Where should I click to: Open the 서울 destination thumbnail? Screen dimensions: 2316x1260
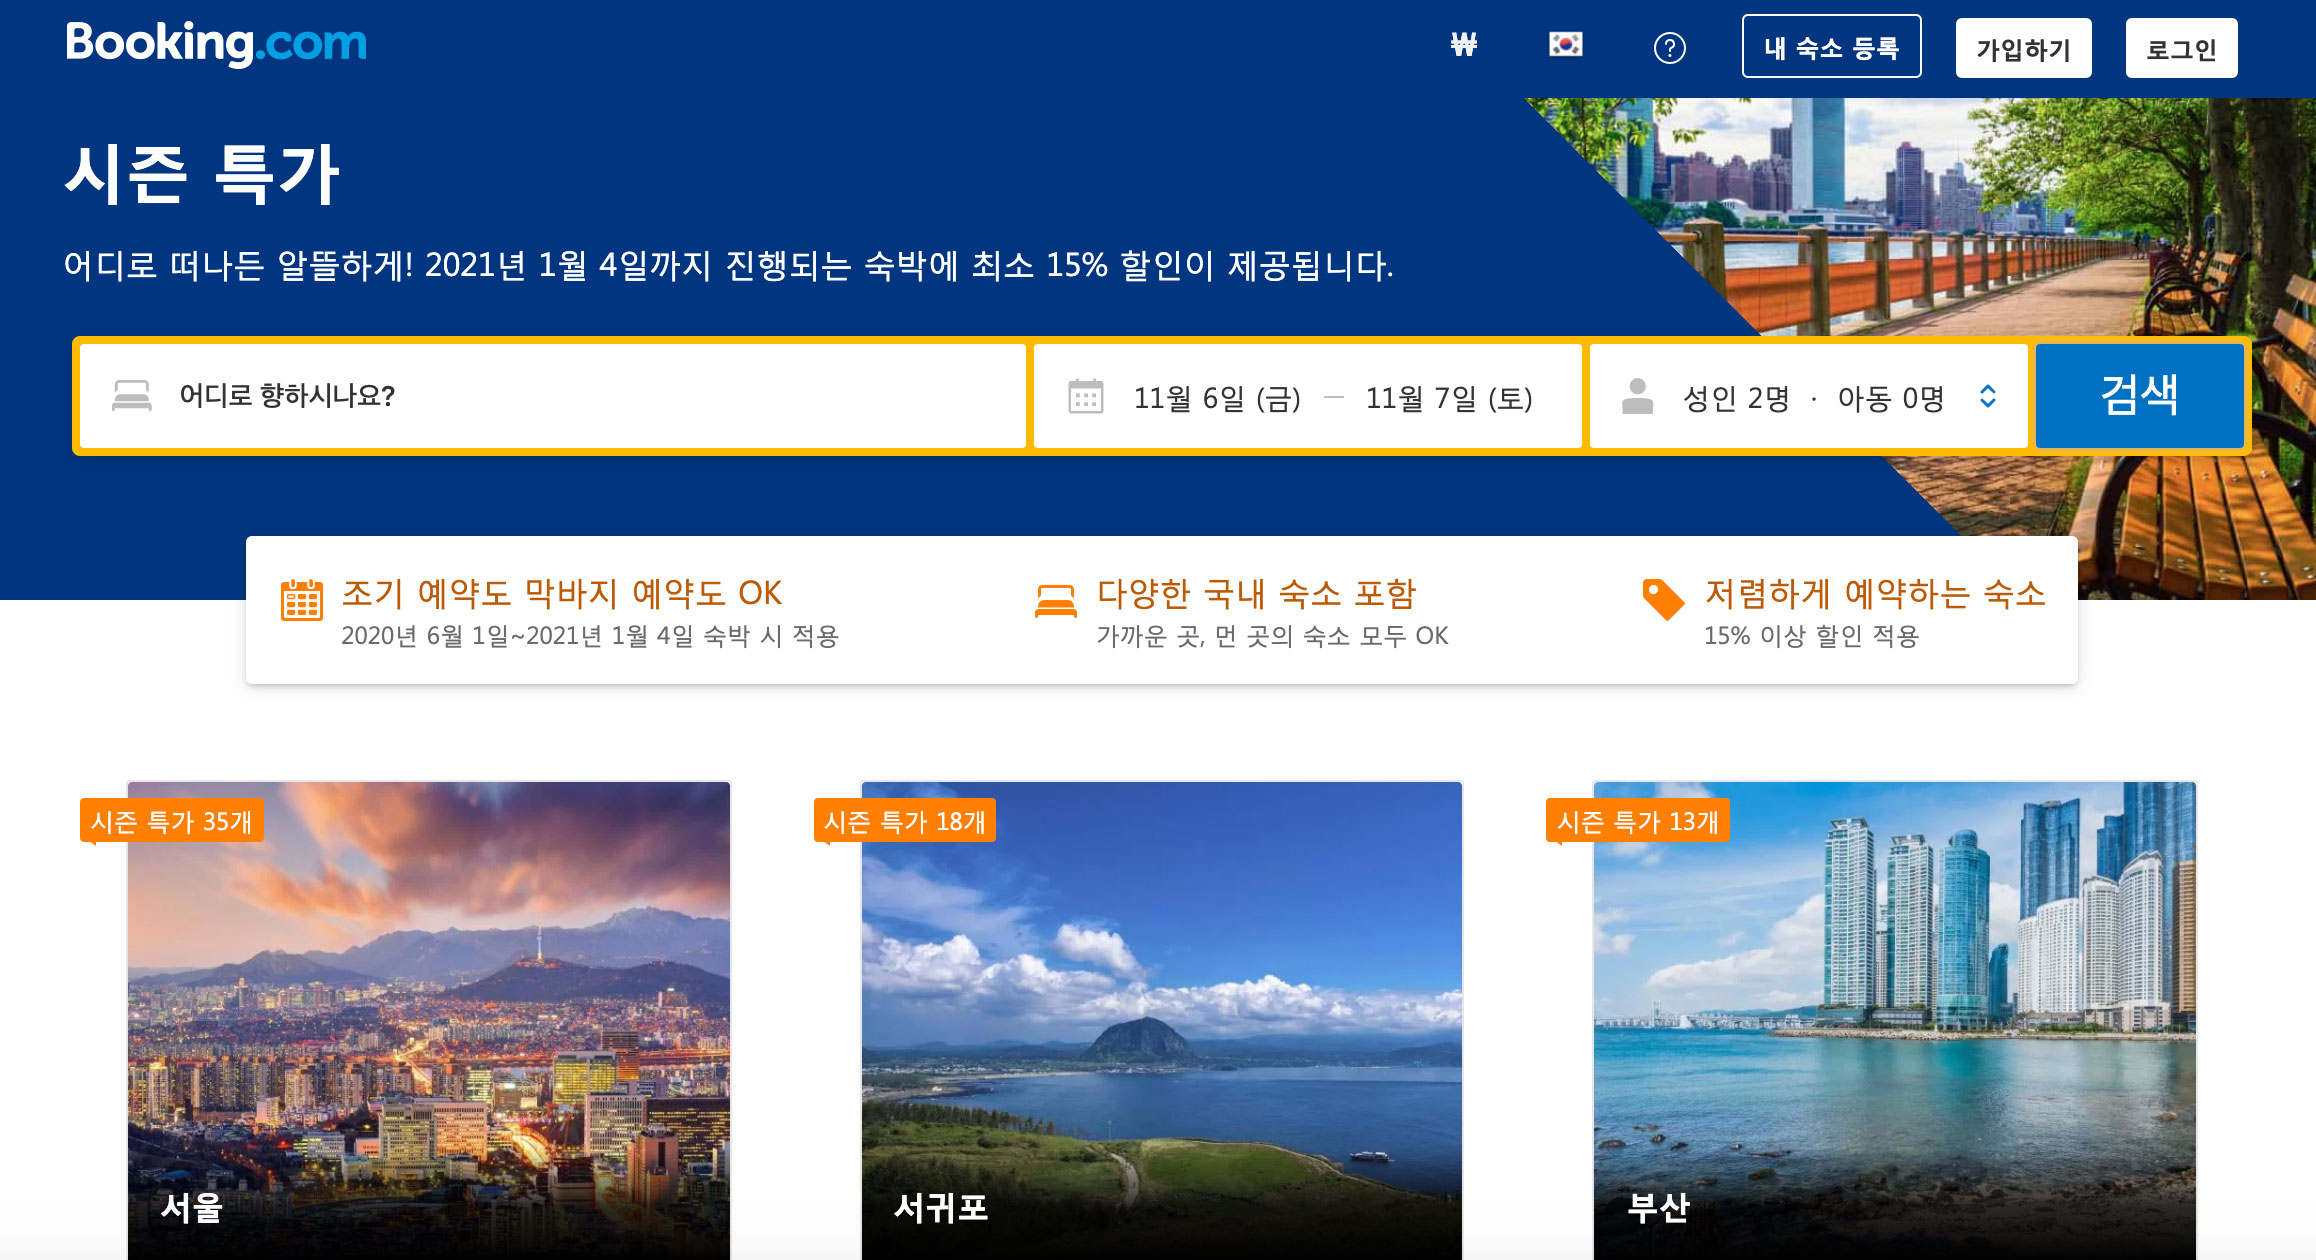(429, 1020)
